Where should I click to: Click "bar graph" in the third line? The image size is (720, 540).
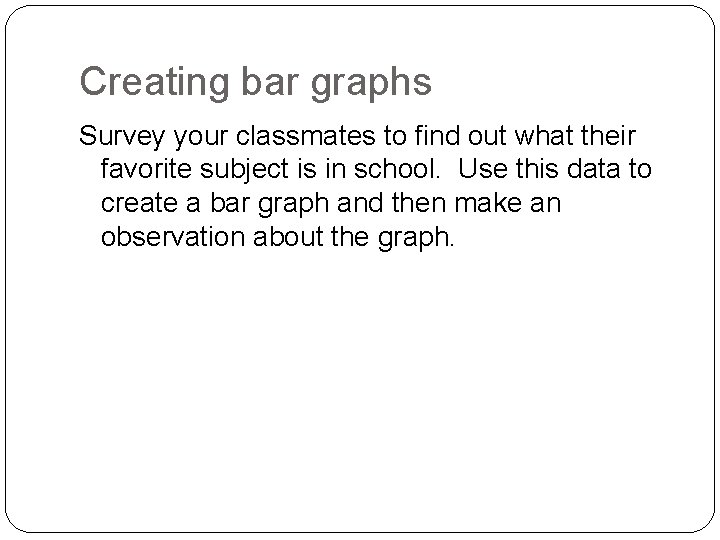270,205
